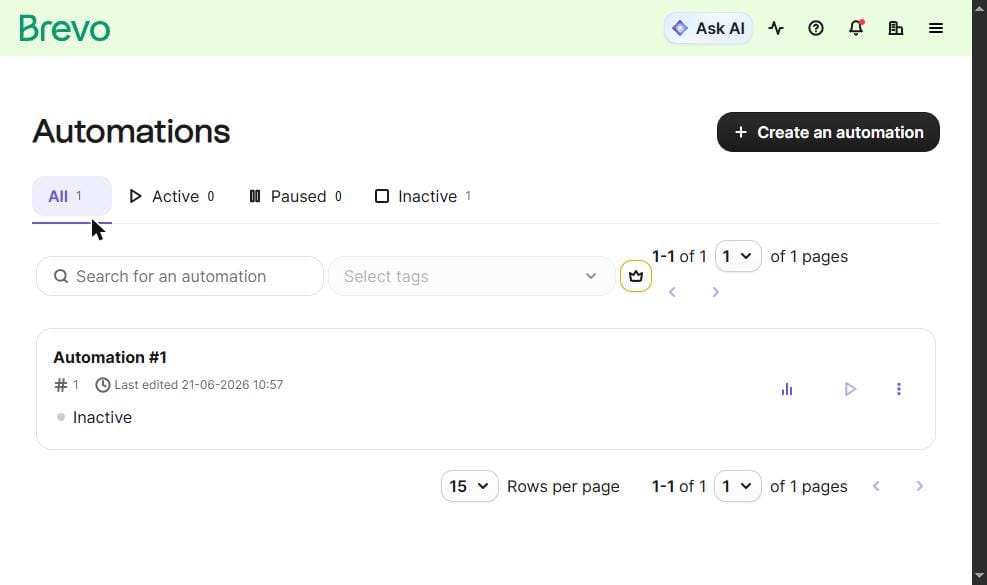
Task: Switch to the Paused tab
Action: (x=295, y=196)
